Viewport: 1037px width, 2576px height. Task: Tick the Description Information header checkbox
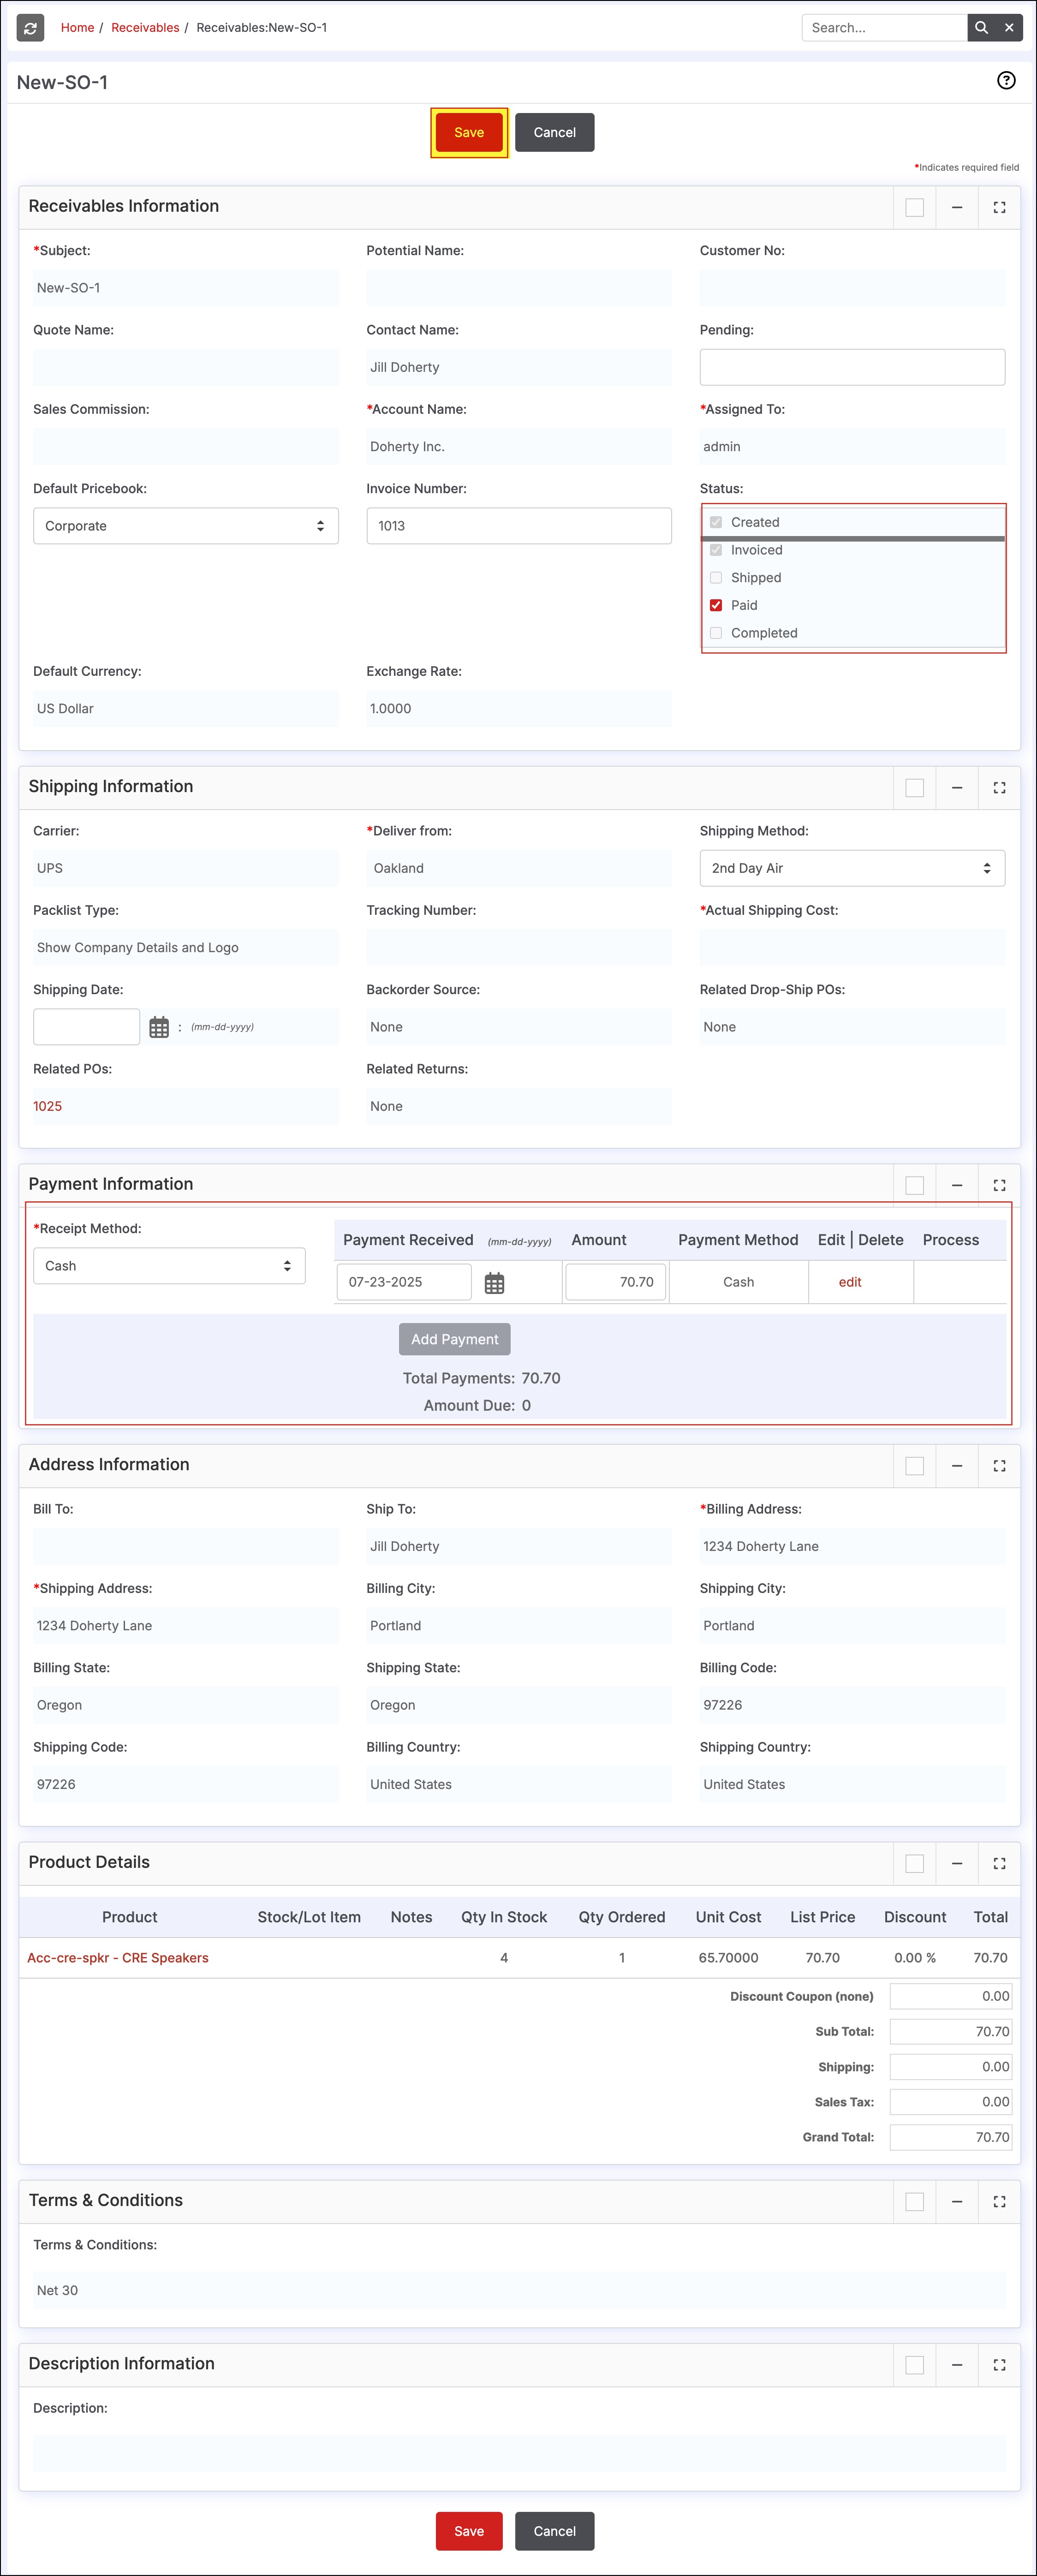pos(914,2365)
